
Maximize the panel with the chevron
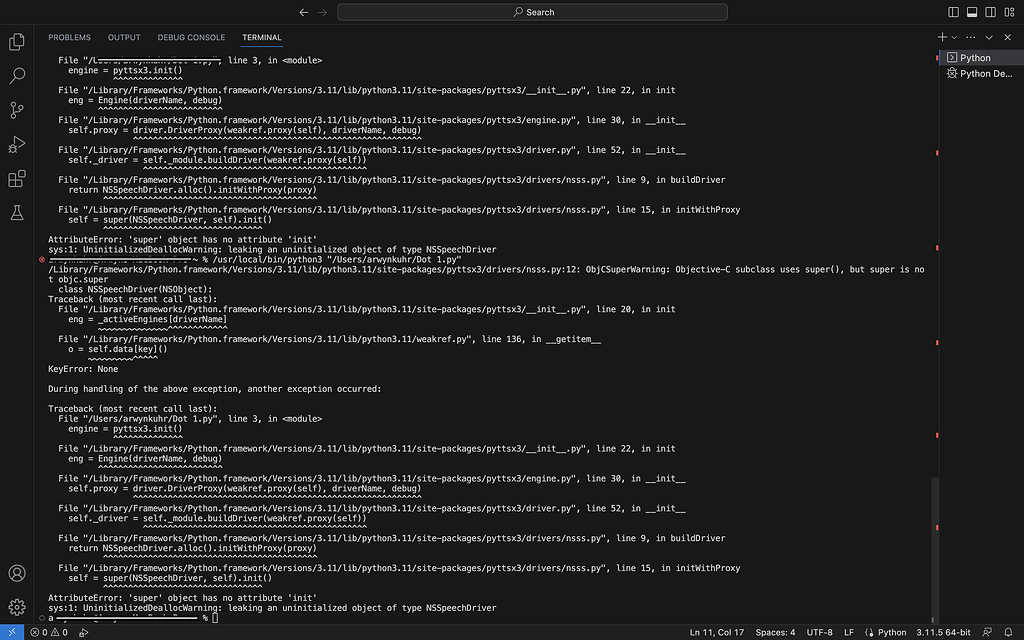click(988, 37)
